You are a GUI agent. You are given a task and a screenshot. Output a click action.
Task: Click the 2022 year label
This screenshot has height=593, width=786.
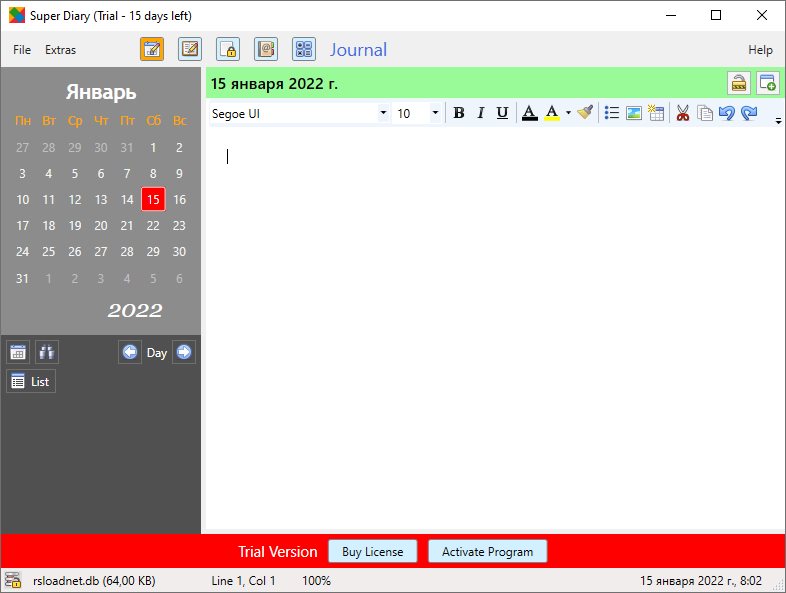pos(135,311)
